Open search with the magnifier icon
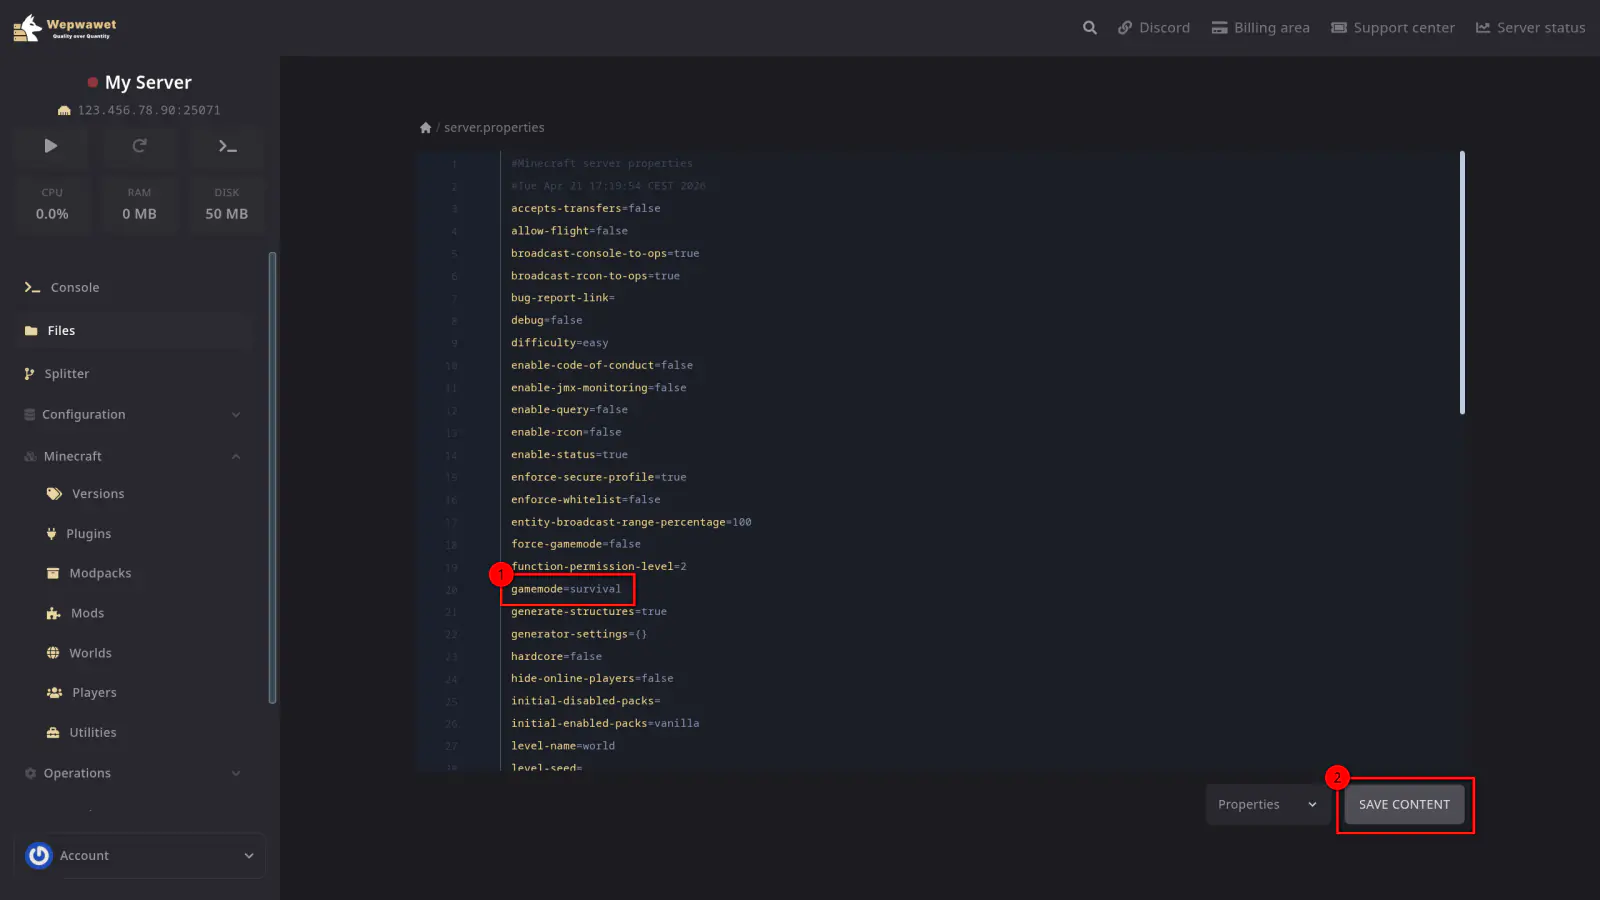The image size is (1600, 900). click(x=1089, y=28)
